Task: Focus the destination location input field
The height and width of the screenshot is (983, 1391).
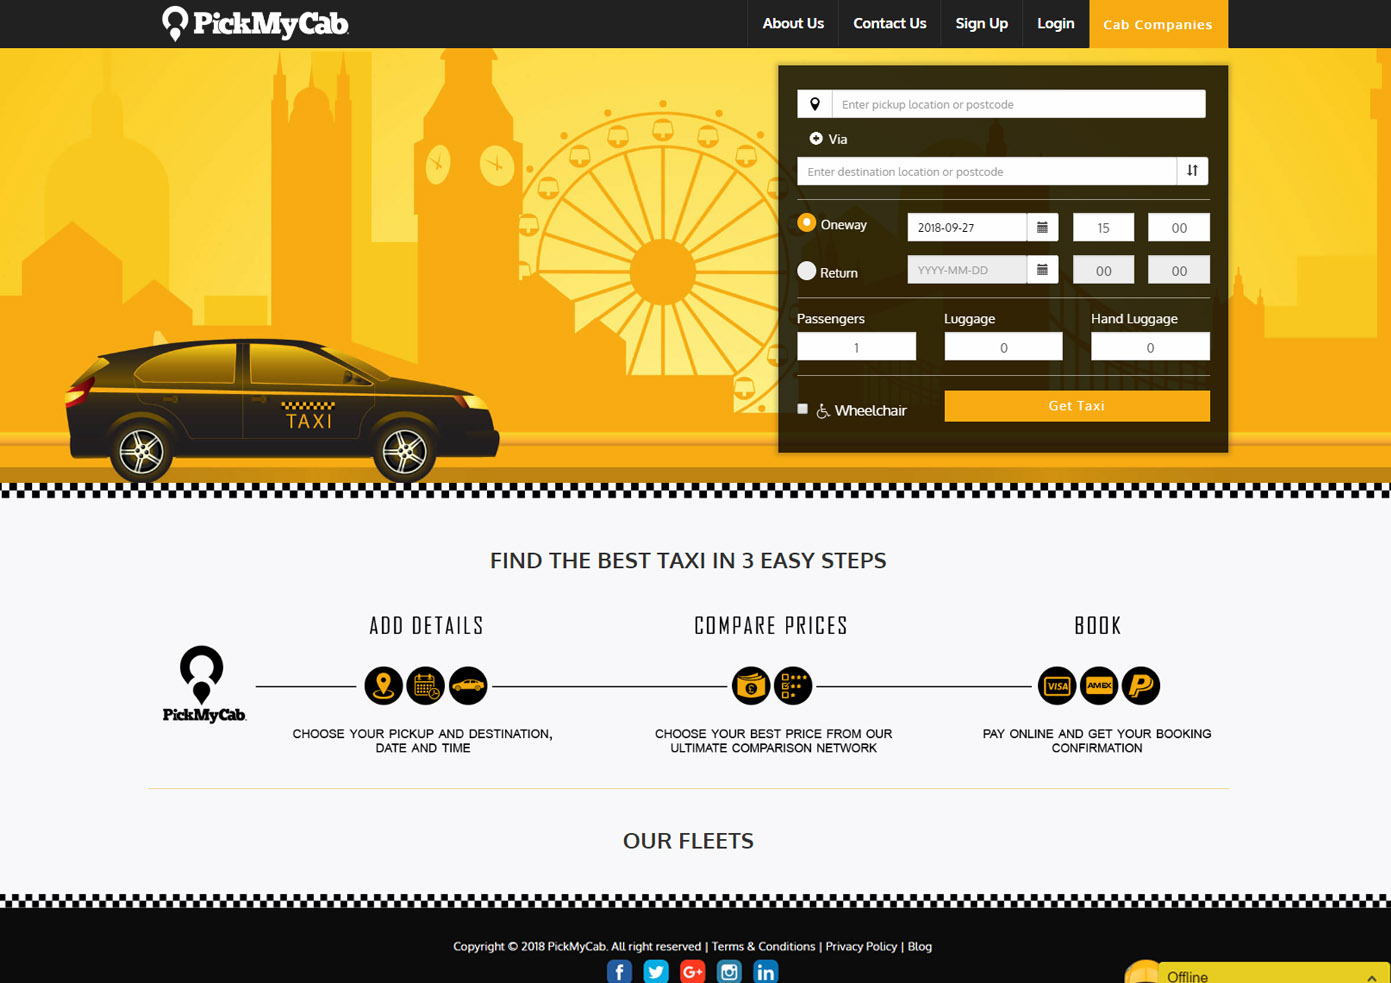Action: pyautogui.click(x=987, y=171)
